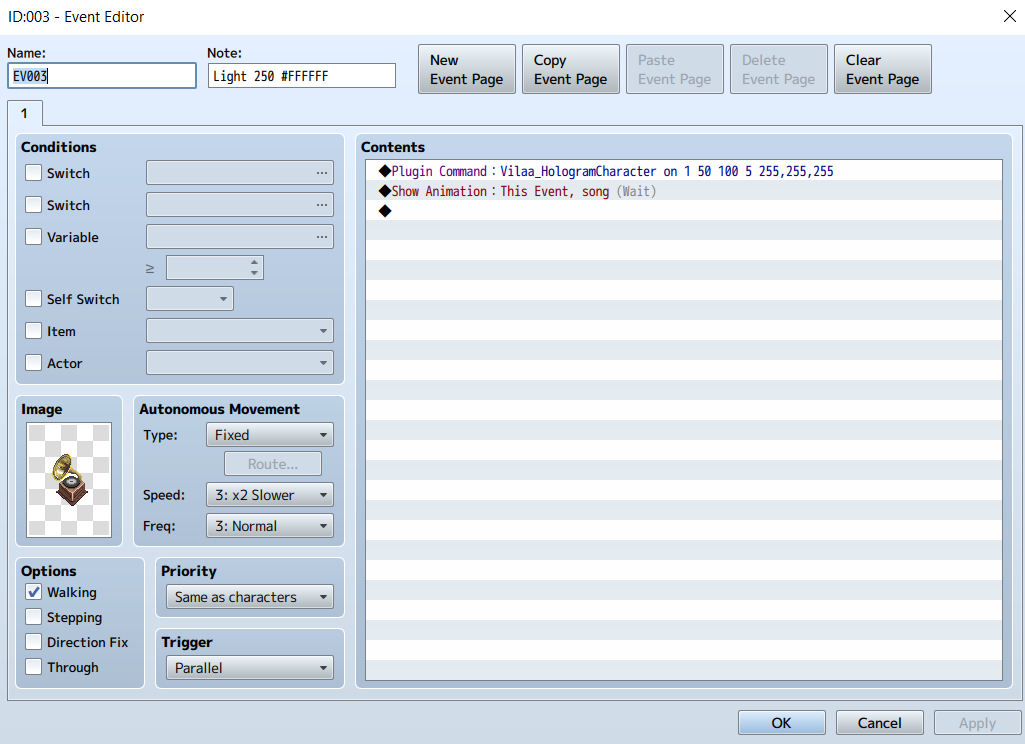1025x744 pixels.
Task: Enable the Variable condition checkbox
Action: click(33, 236)
